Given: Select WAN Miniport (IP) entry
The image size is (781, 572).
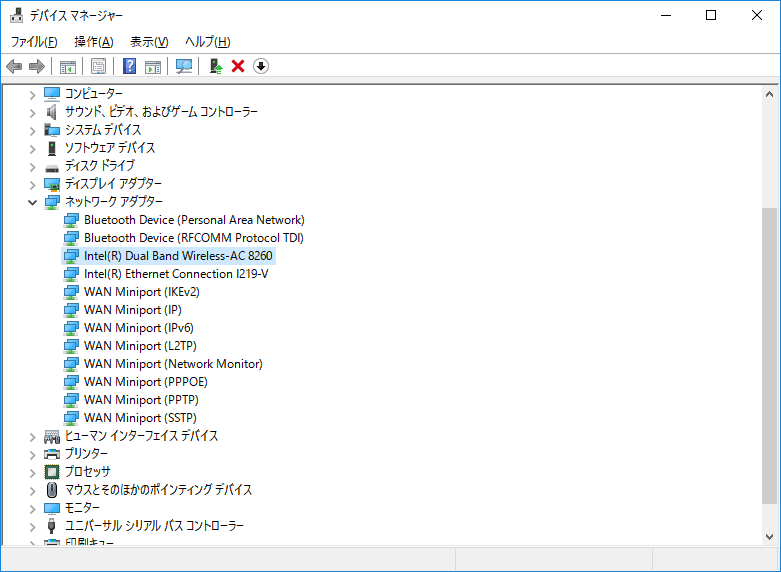Looking at the screenshot, I should [133, 310].
